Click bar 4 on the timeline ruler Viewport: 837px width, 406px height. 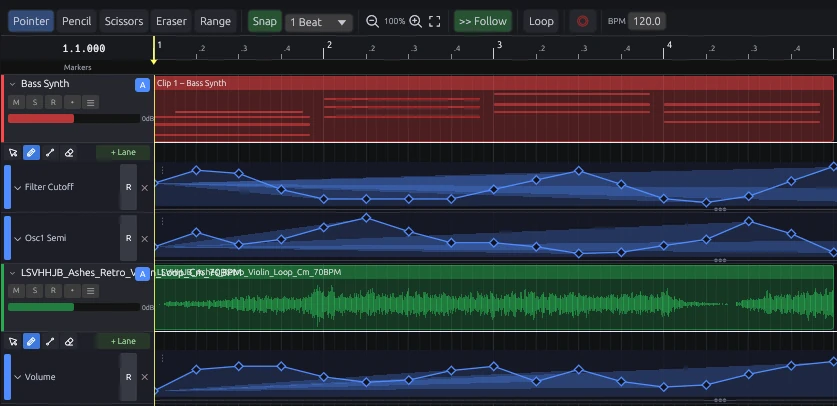tap(667, 47)
